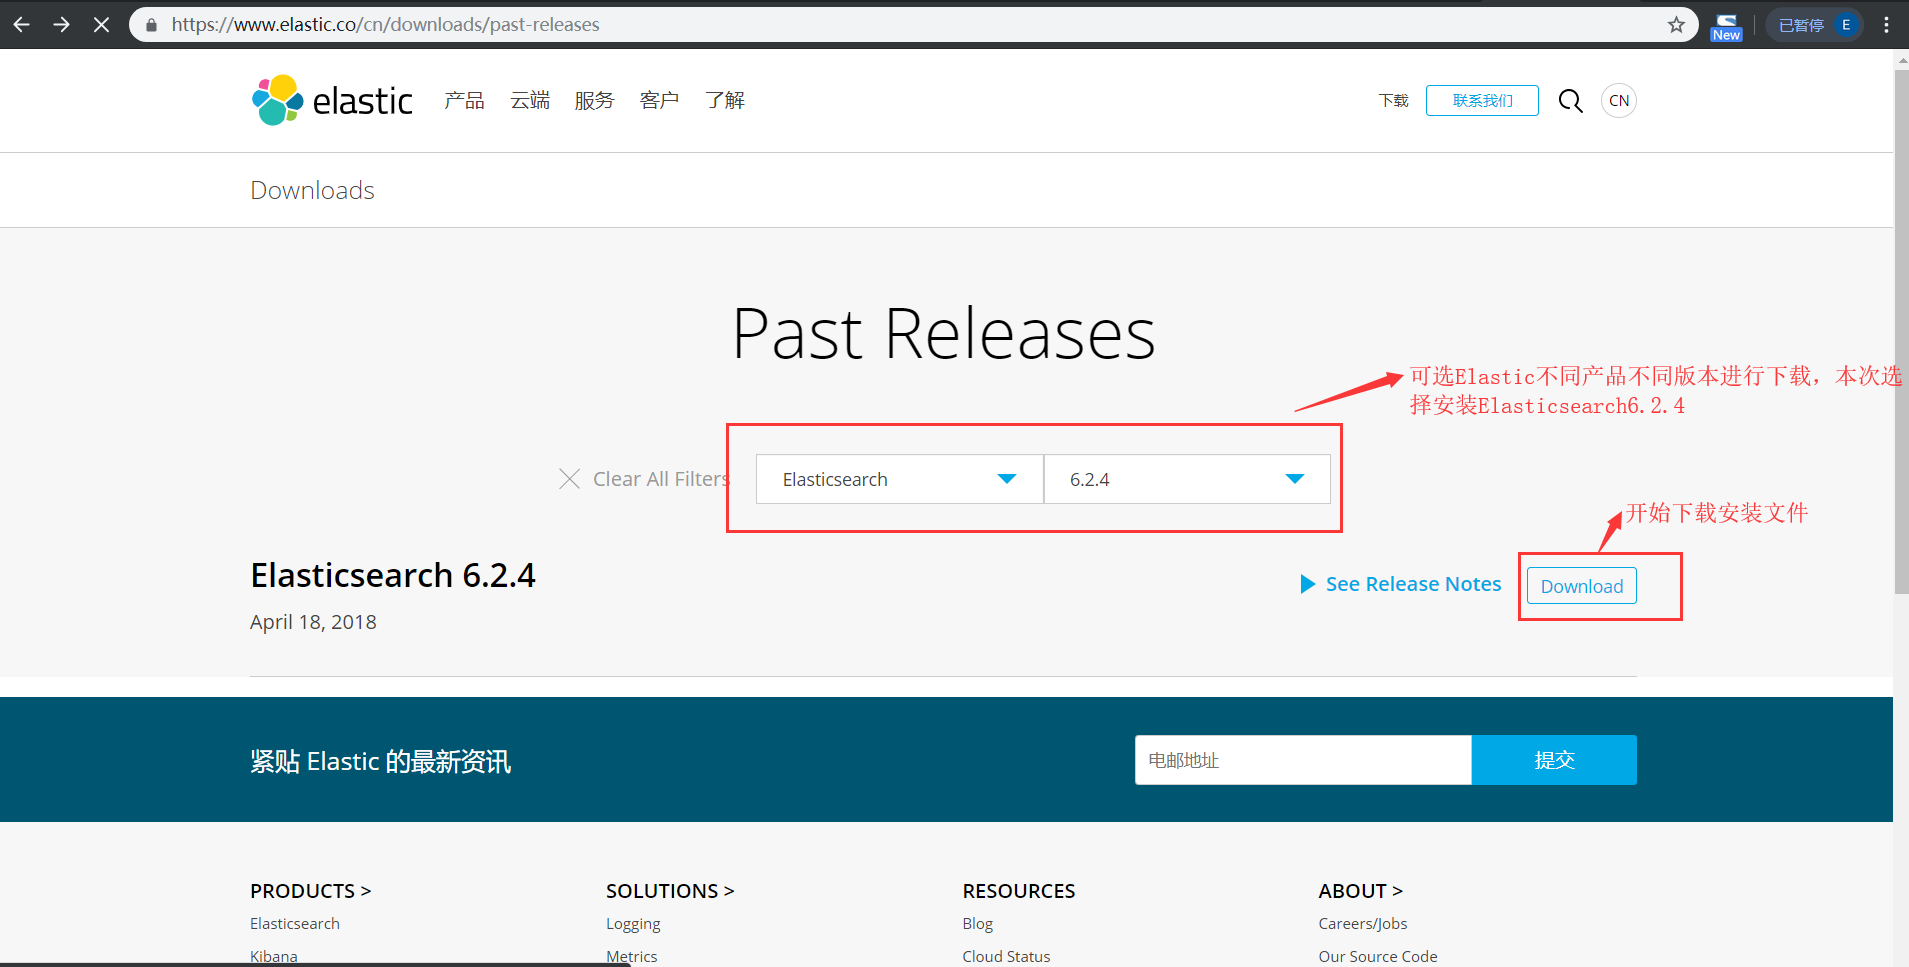Click the E profile avatar dropdown
1909x967 pixels.
point(1843,24)
